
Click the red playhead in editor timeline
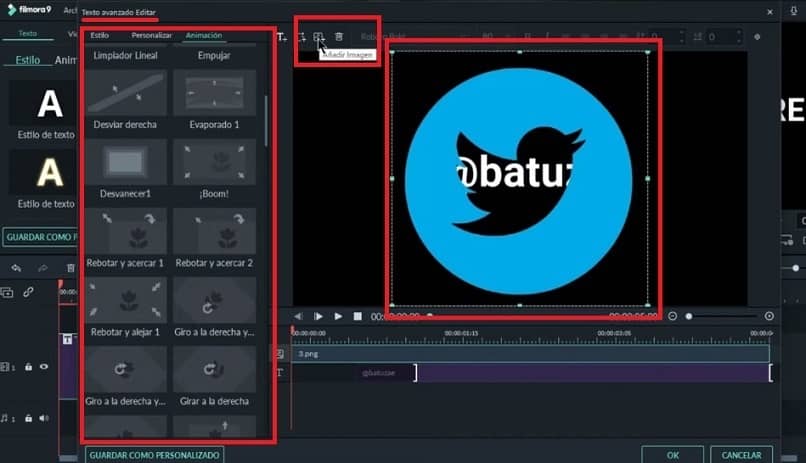coord(292,330)
